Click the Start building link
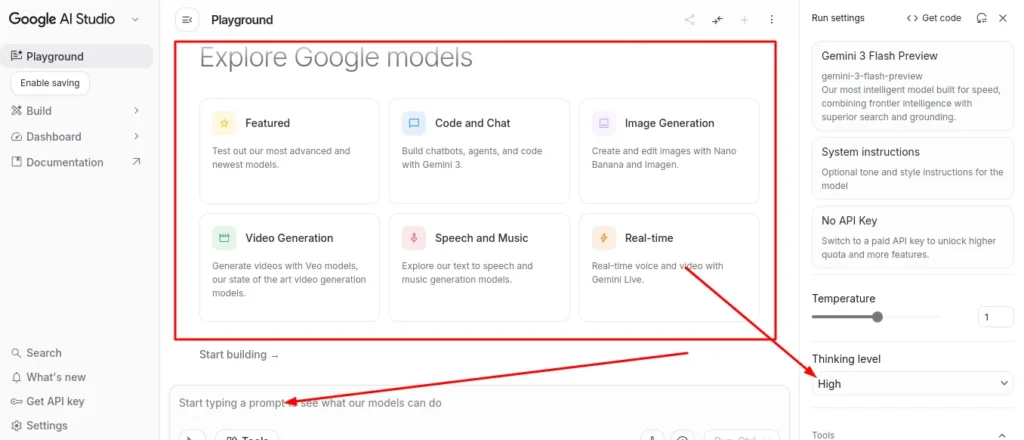The height and width of the screenshot is (440, 1024). 239,354
